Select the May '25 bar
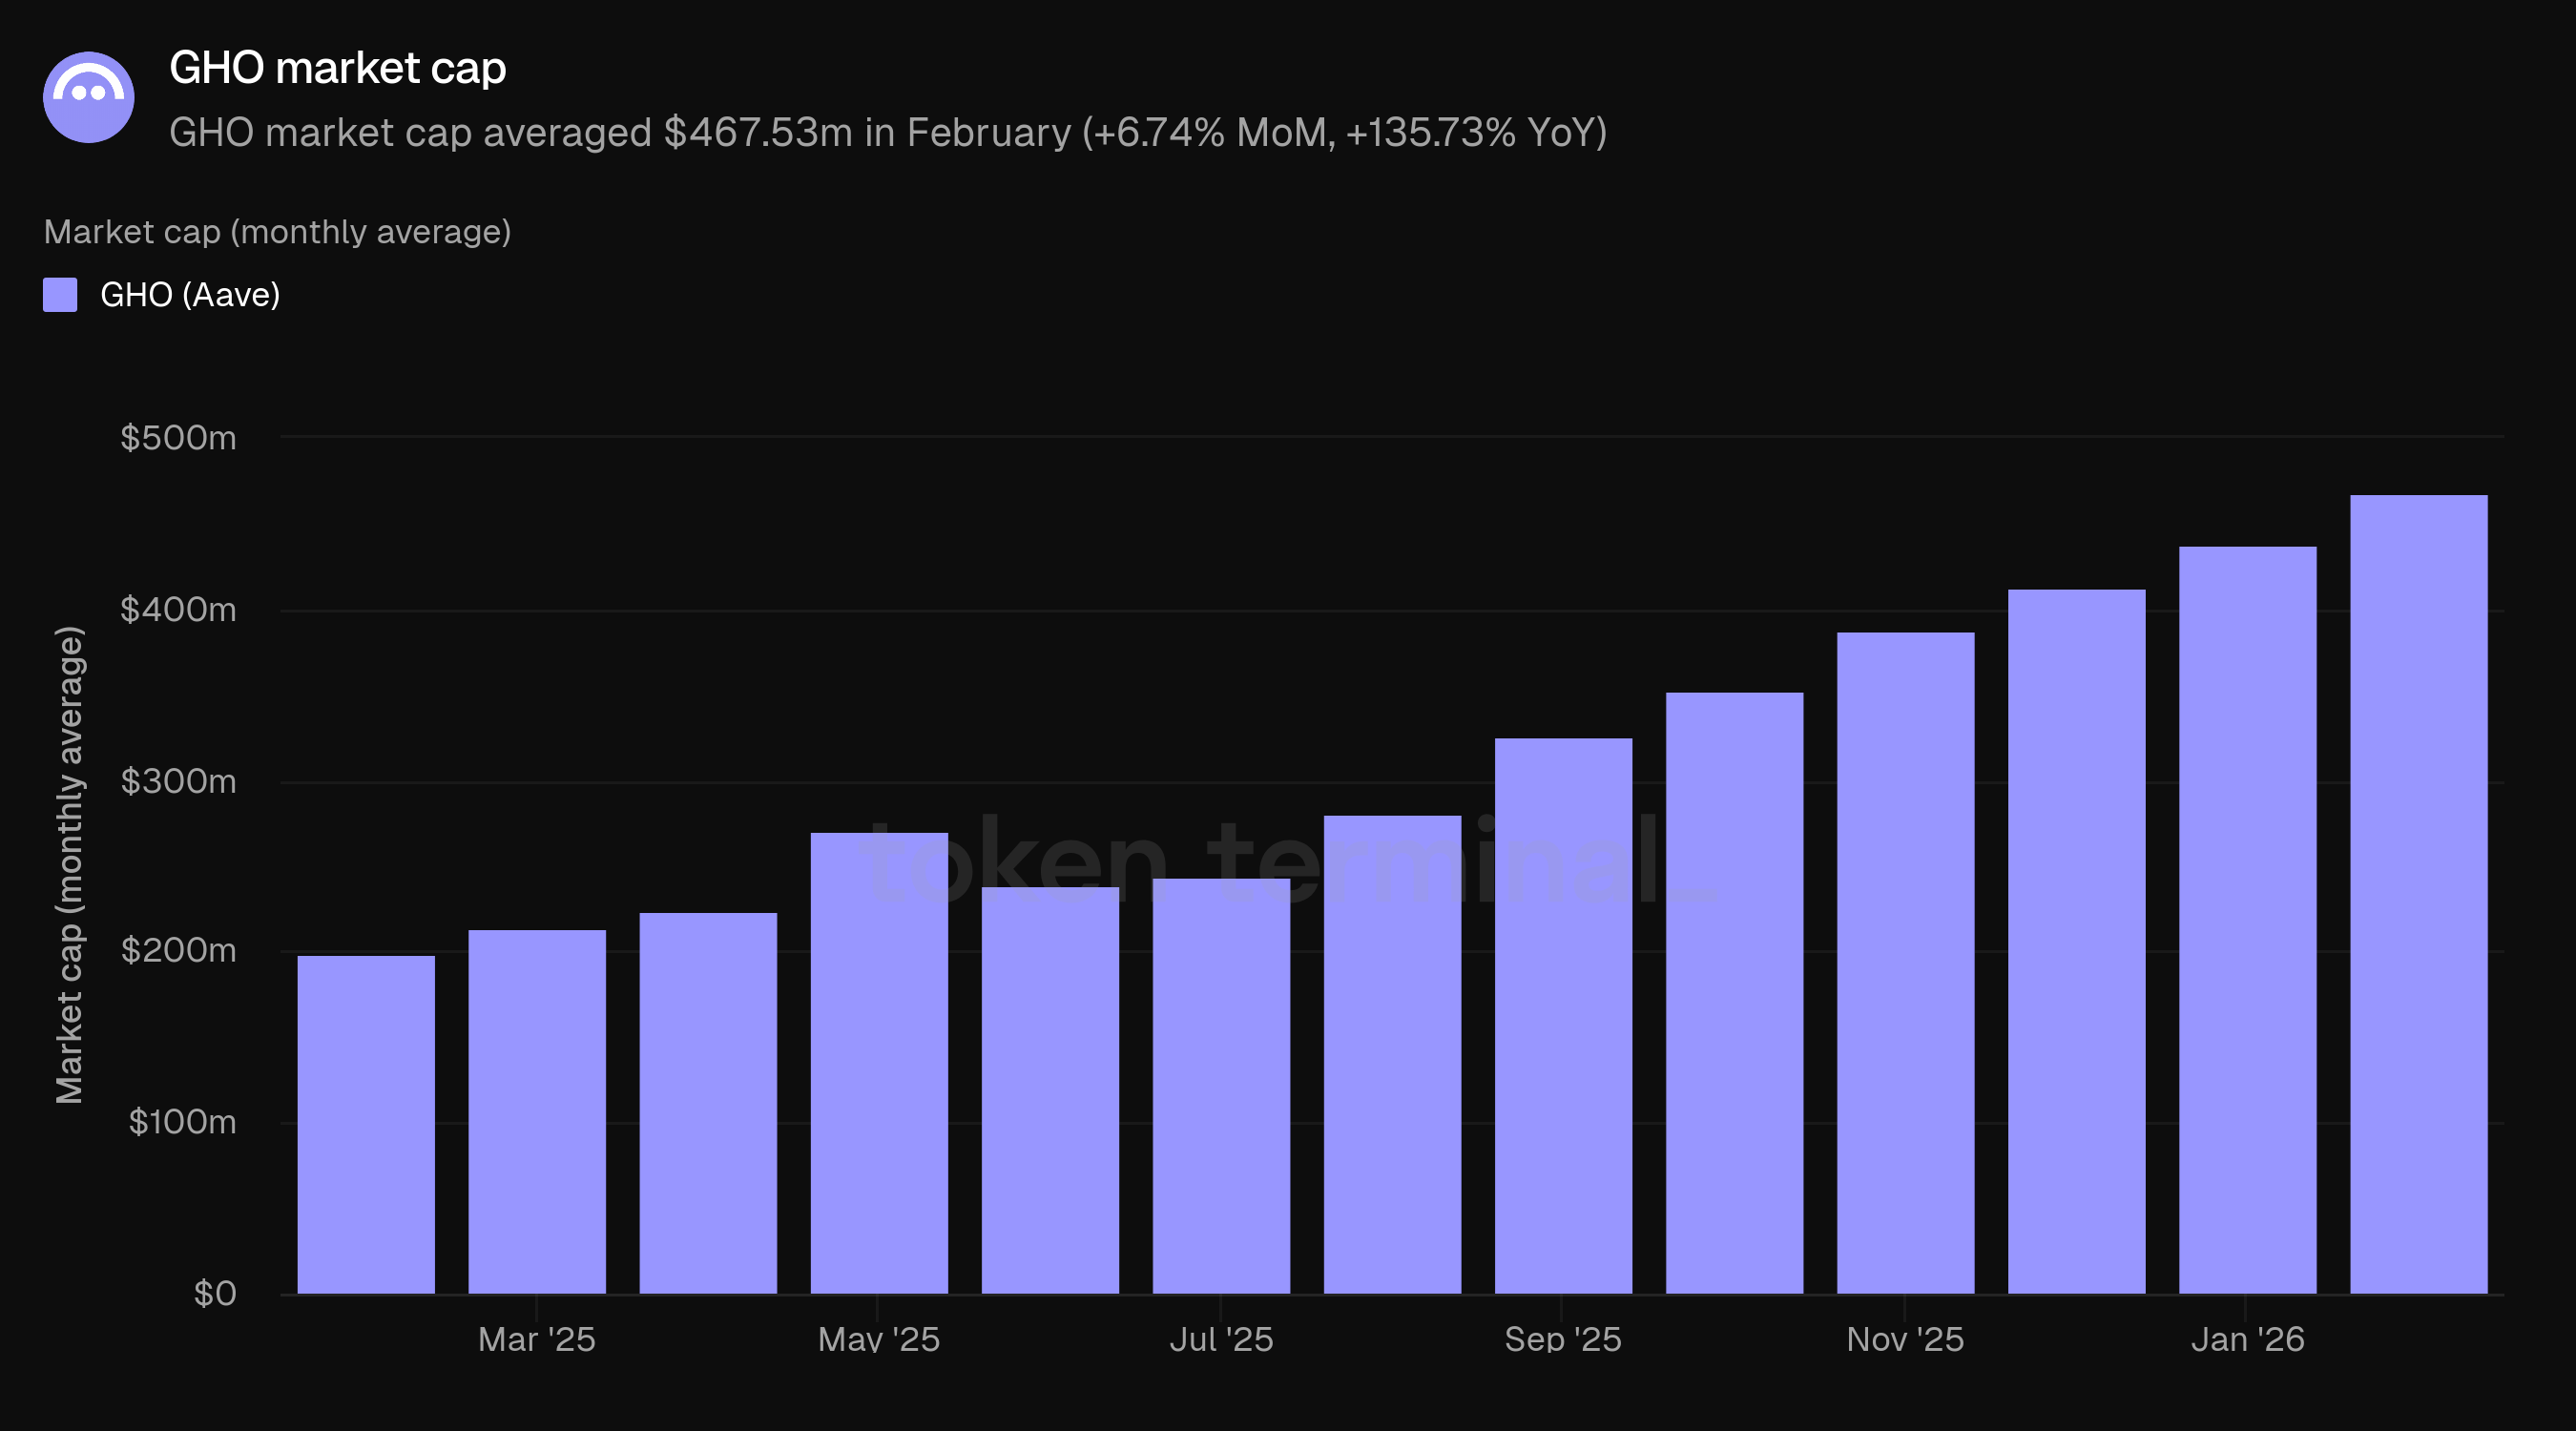Screen dimensions: 2576x1431 click(x=879, y=1063)
